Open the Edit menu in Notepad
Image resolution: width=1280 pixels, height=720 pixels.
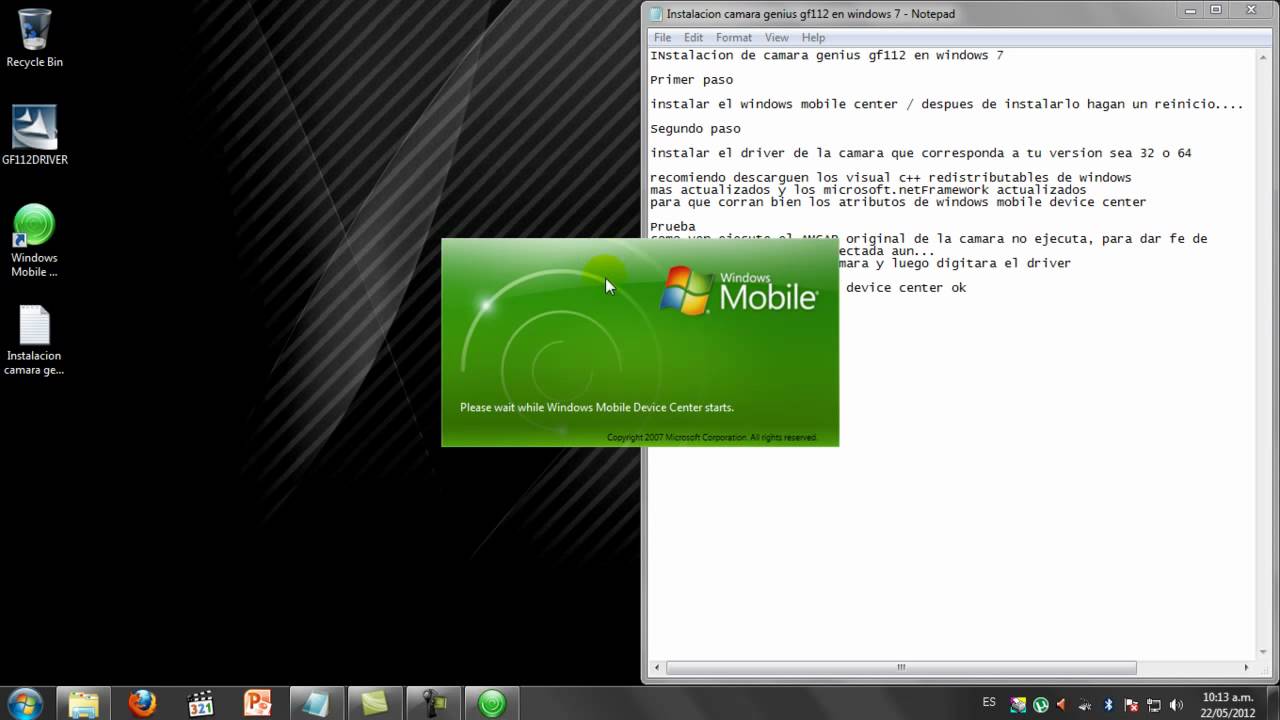(693, 37)
